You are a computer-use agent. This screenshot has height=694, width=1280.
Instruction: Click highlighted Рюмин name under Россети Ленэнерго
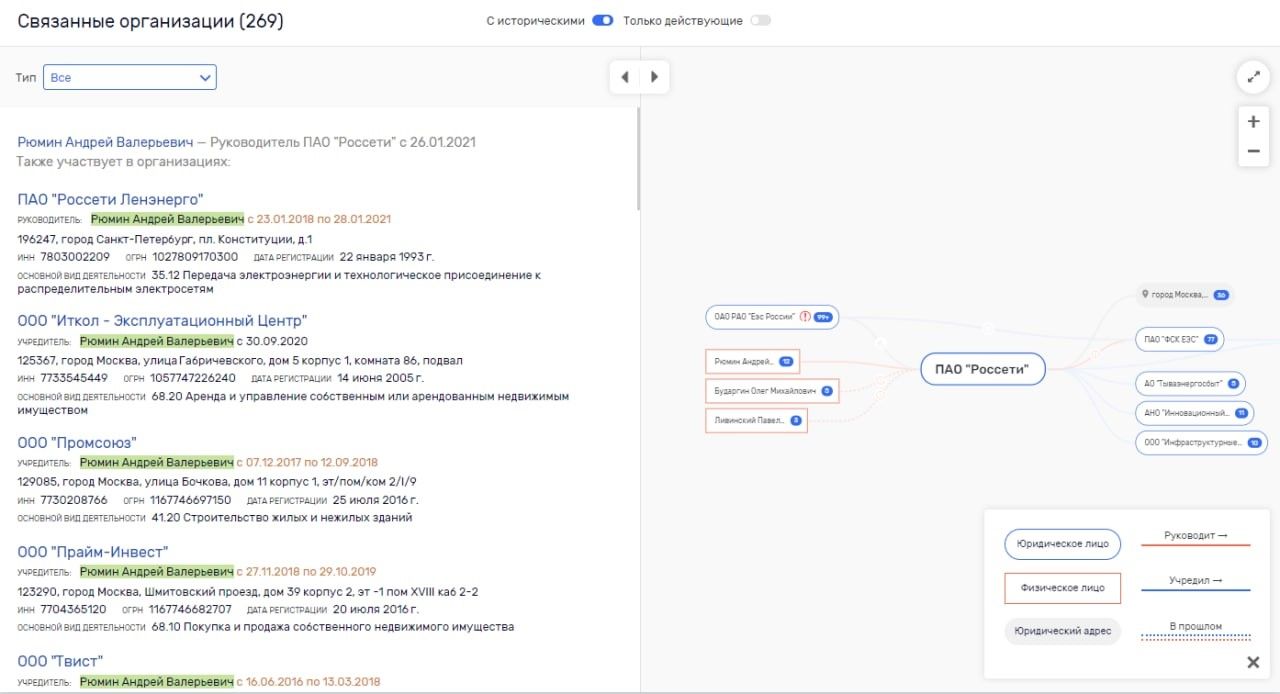coord(167,219)
